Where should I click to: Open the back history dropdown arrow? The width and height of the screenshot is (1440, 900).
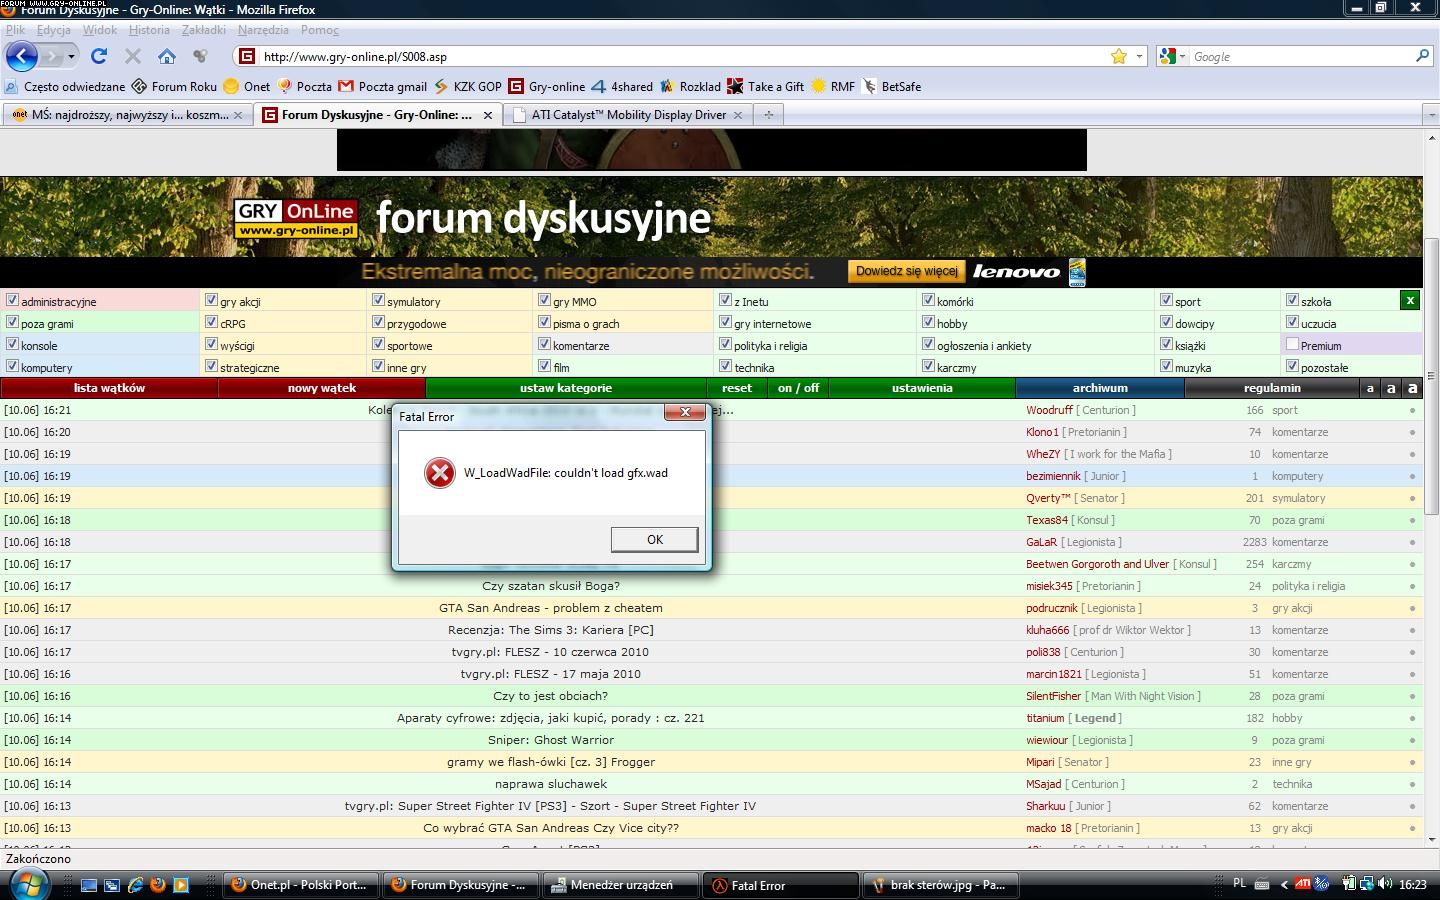pyautogui.click(x=71, y=57)
